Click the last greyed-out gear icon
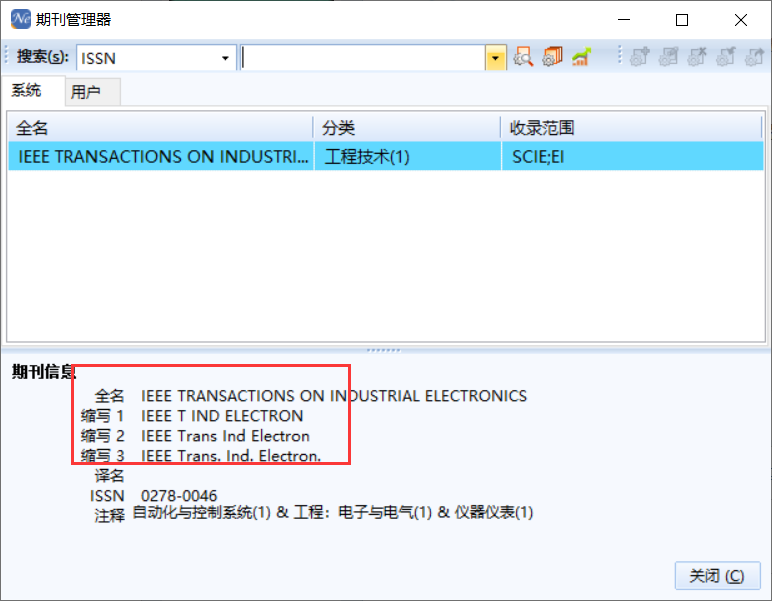 click(x=755, y=58)
